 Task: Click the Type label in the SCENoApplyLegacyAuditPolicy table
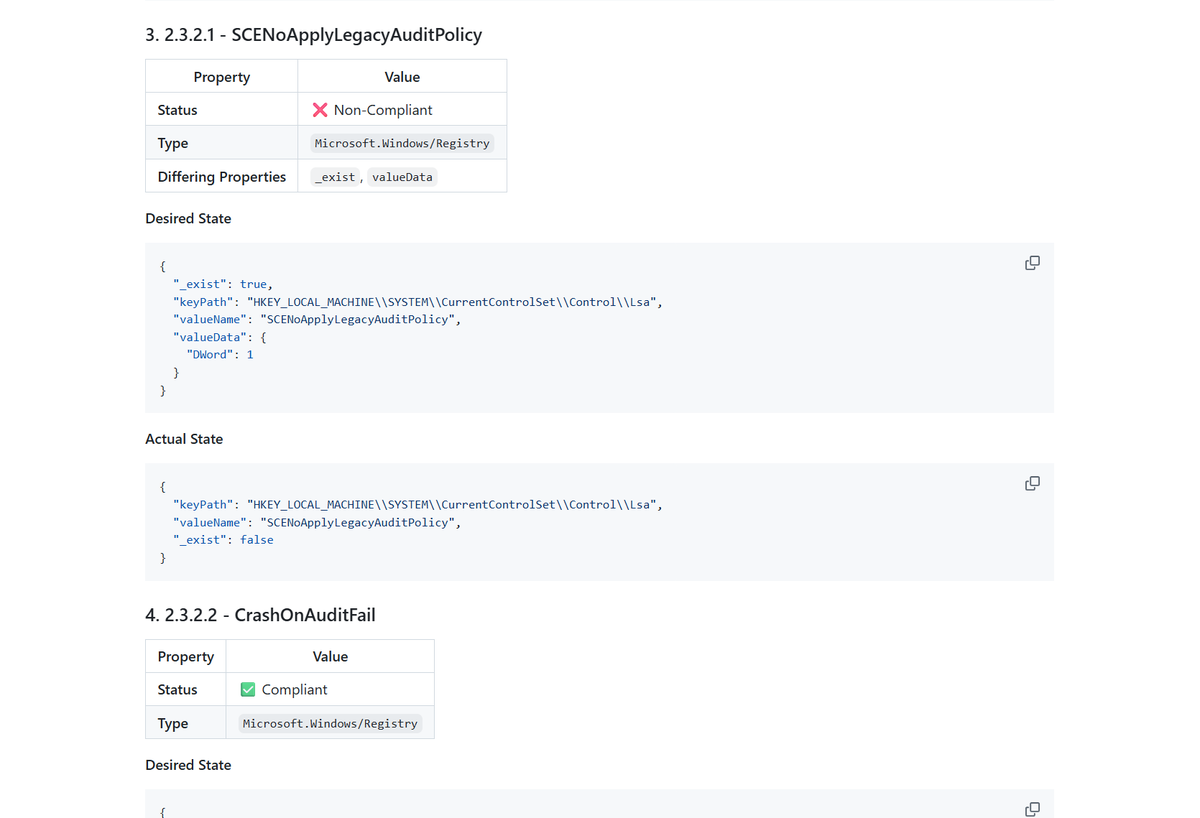pos(172,144)
